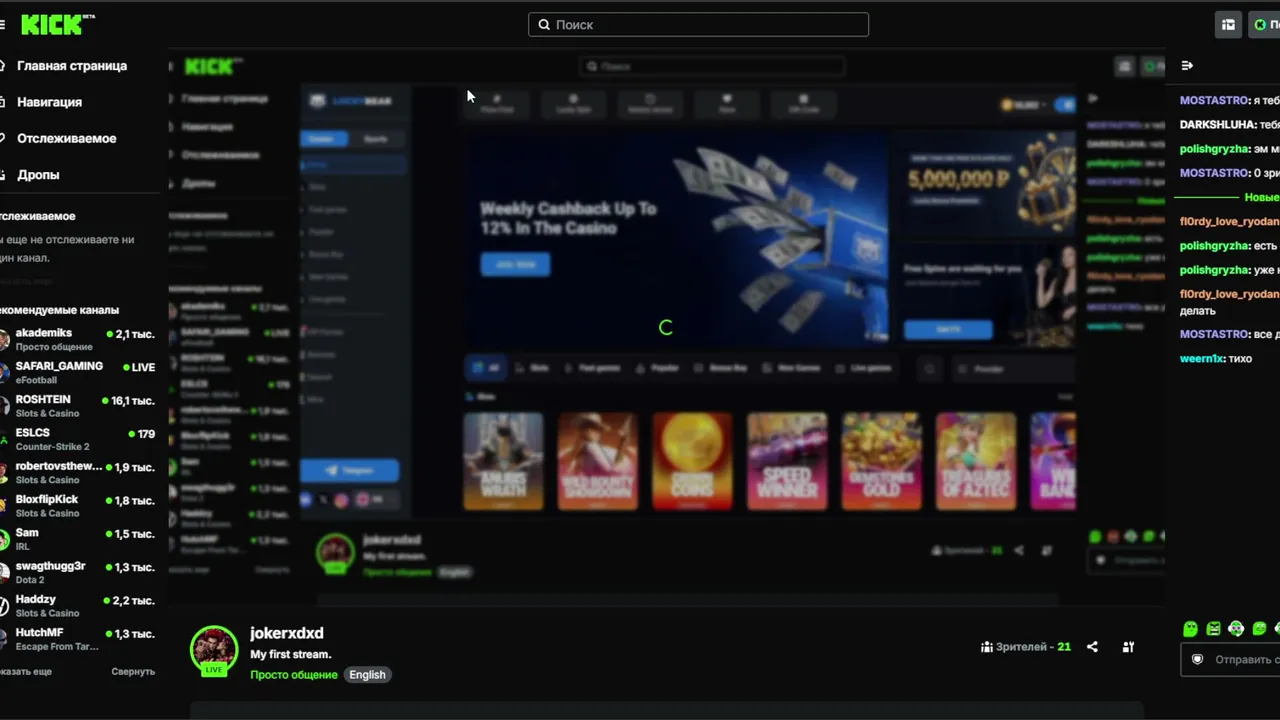Select the Haddzy channel row
This screenshot has height=720, width=1280.
click(78, 606)
